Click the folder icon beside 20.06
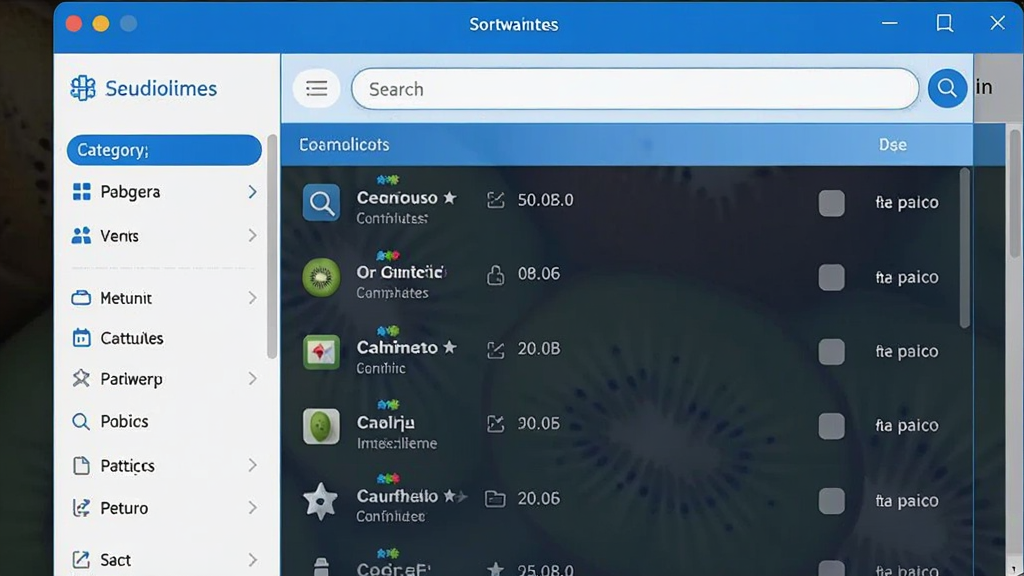This screenshot has width=1024, height=576. (495, 500)
